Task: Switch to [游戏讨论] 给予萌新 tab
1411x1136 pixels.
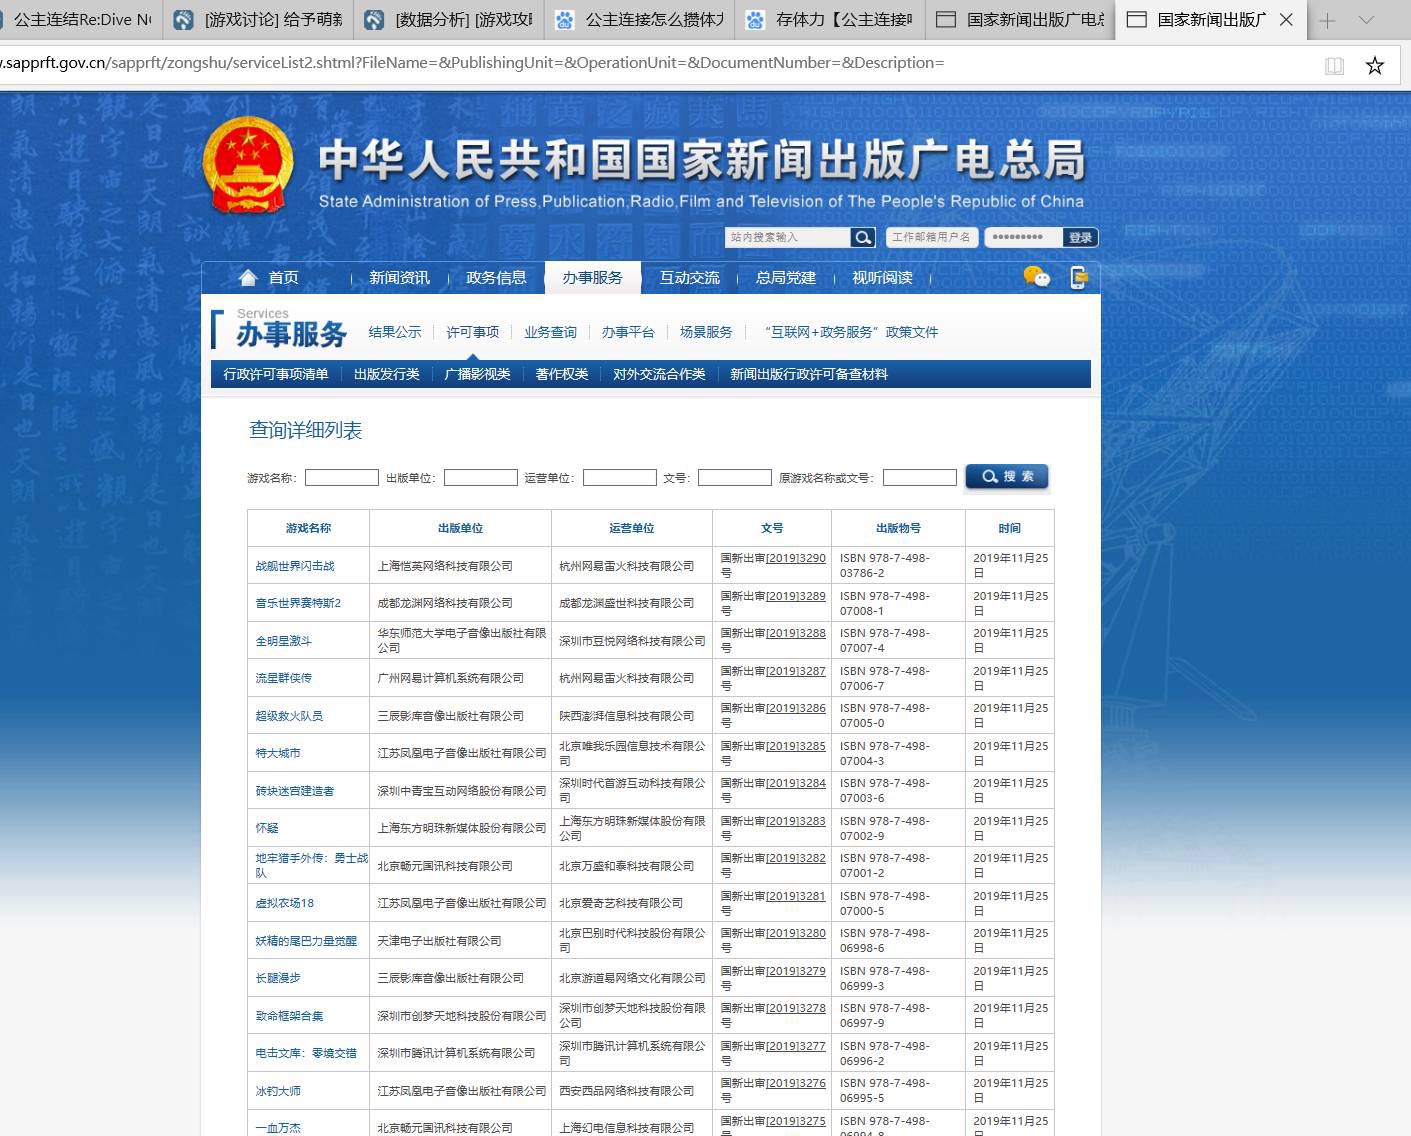Action: [258, 20]
